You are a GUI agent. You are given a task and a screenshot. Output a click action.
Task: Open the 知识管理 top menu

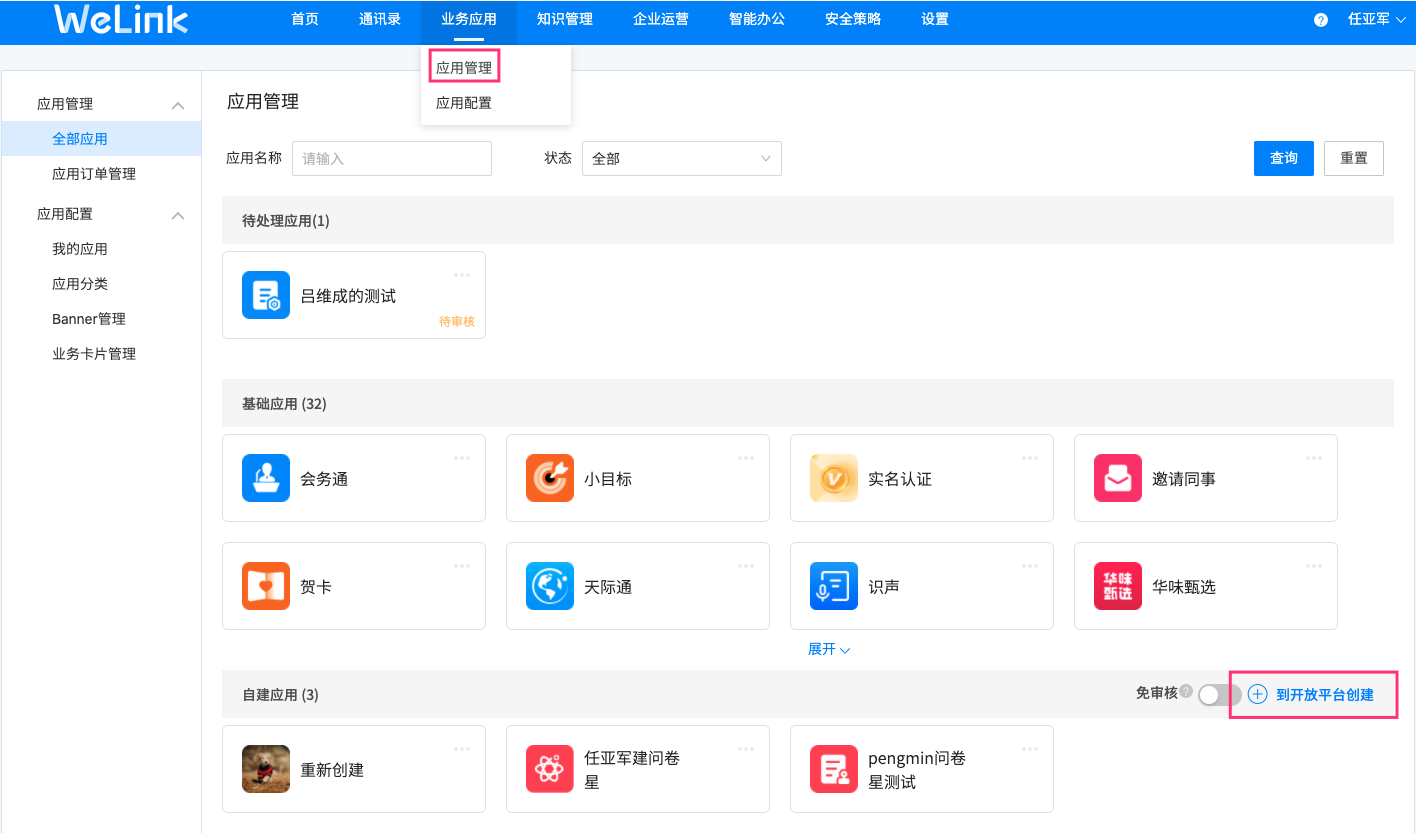click(565, 19)
